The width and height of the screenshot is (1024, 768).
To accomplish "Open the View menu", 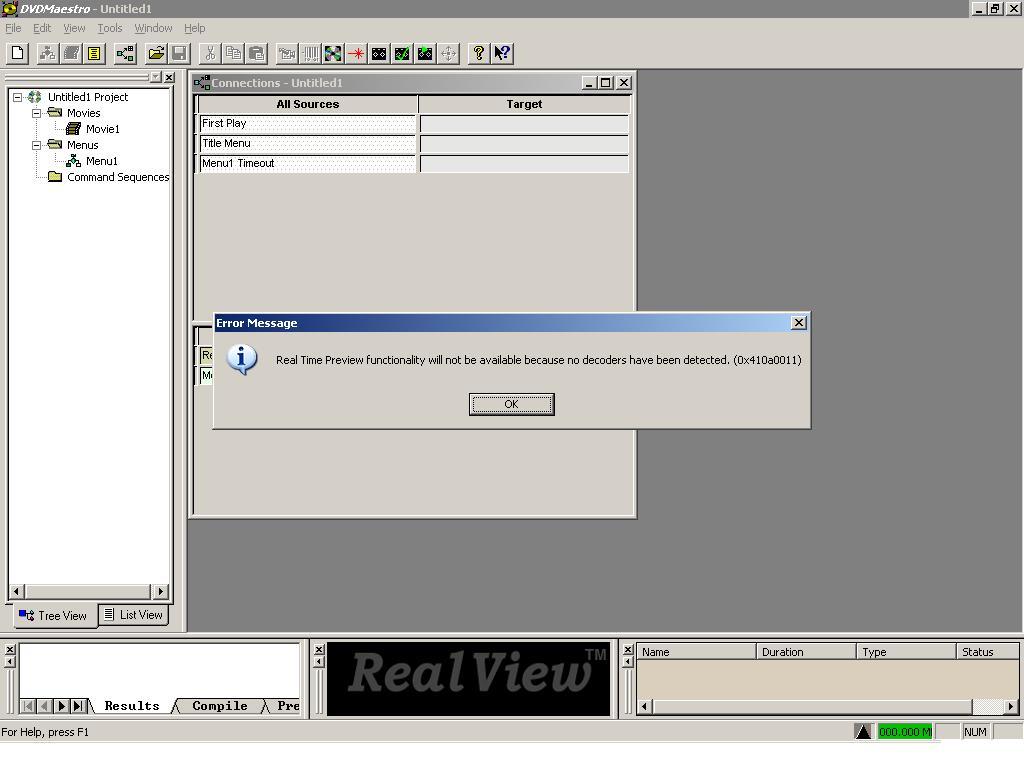I will point(74,28).
